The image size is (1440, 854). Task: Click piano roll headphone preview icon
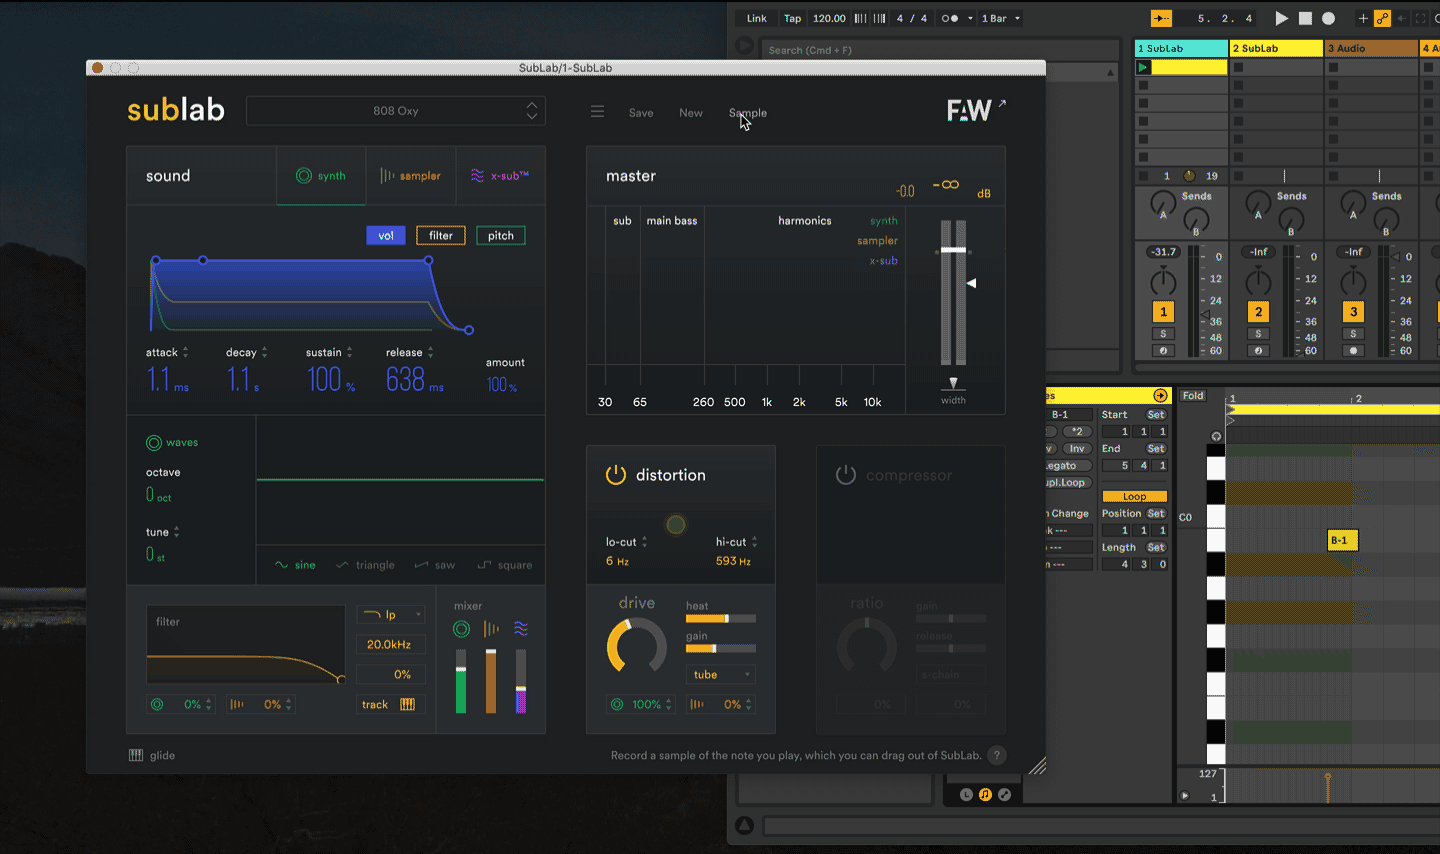[x=1216, y=436]
